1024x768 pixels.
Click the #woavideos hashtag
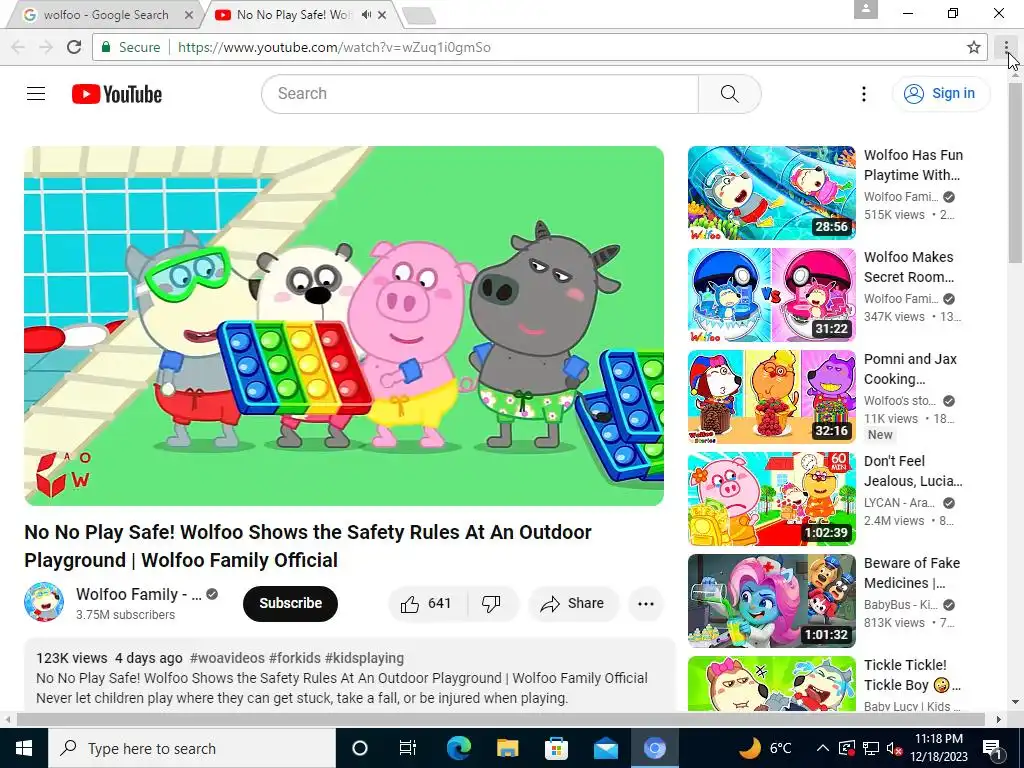click(227, 658)
